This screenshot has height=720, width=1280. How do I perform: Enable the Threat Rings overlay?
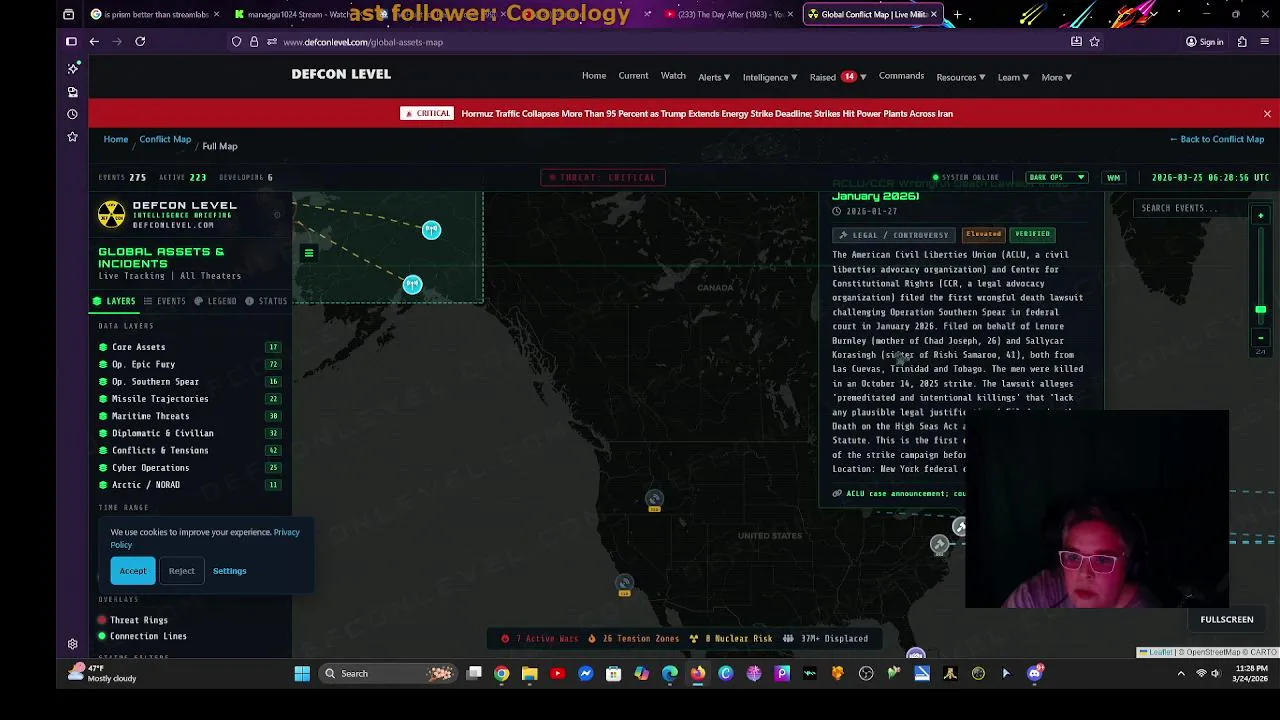(133, 620)
